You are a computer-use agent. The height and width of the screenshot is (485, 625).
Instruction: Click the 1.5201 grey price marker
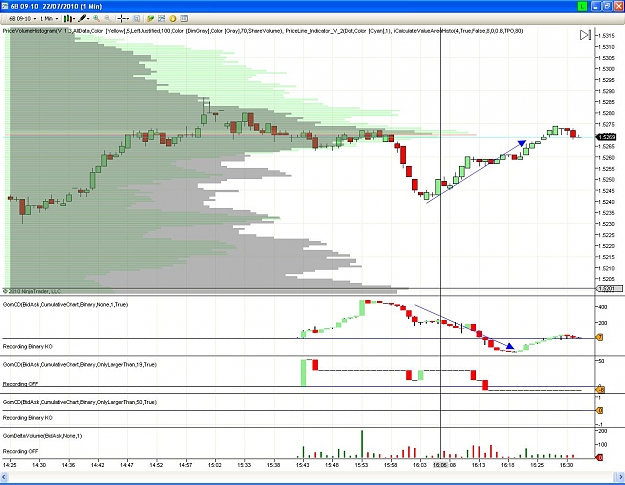click(609, 288)
